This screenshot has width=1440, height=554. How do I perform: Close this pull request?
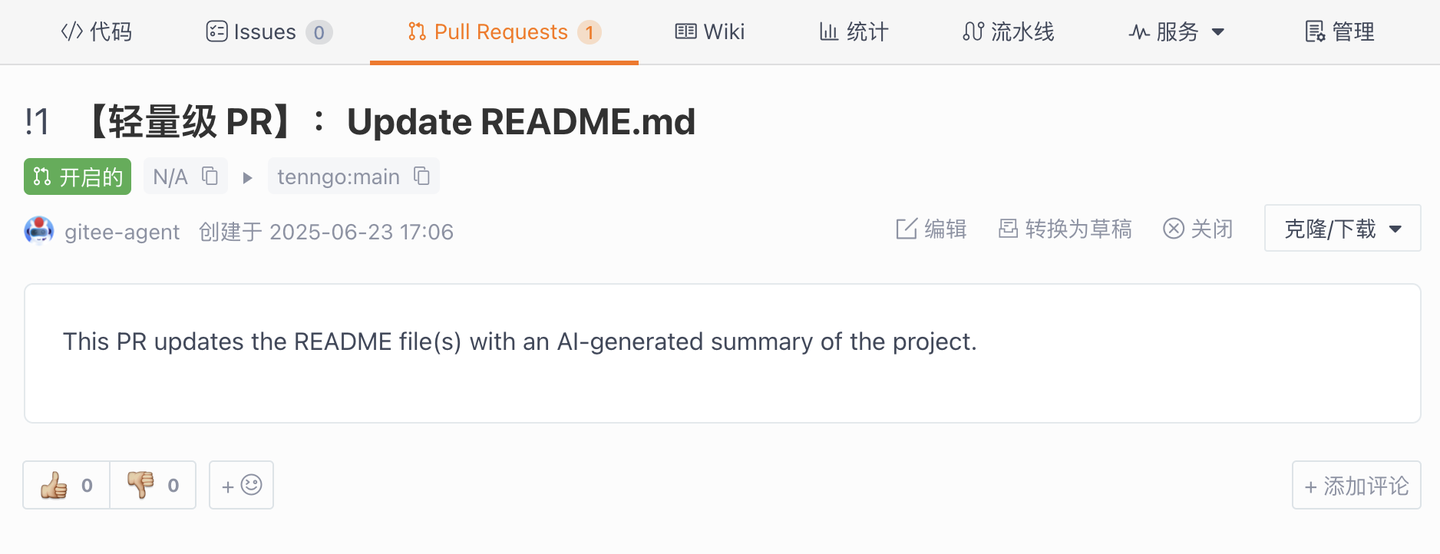[x=1198, y=230]
